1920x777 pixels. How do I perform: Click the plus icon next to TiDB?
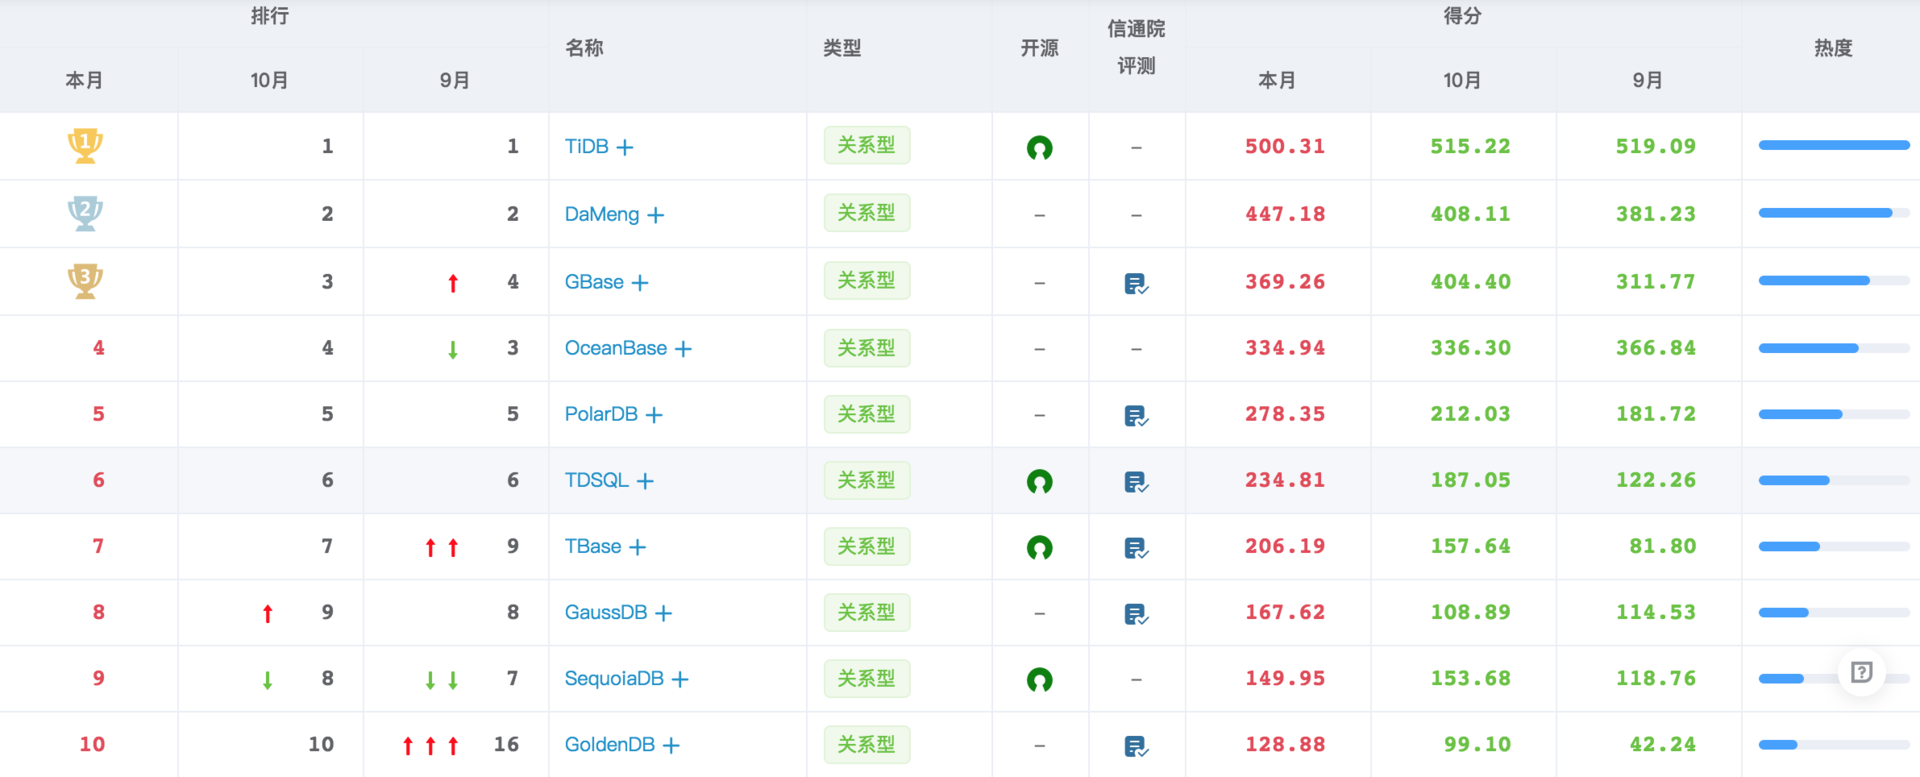pyautogui.click(x=625, y=148)
